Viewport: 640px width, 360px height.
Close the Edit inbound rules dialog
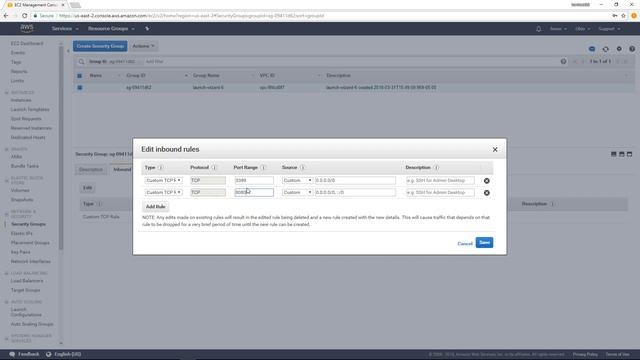click(x=495, y=150)
